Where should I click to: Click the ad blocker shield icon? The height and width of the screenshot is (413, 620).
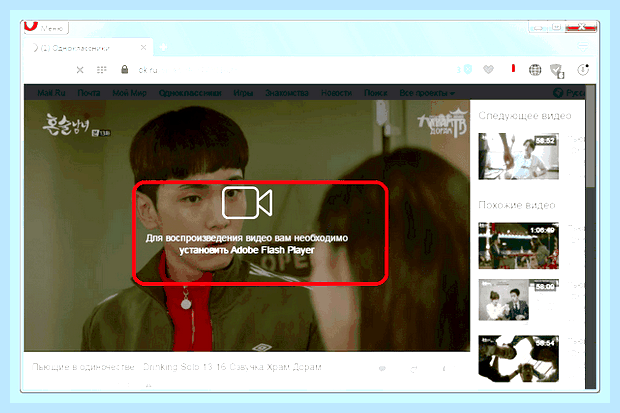click(468, 70)
